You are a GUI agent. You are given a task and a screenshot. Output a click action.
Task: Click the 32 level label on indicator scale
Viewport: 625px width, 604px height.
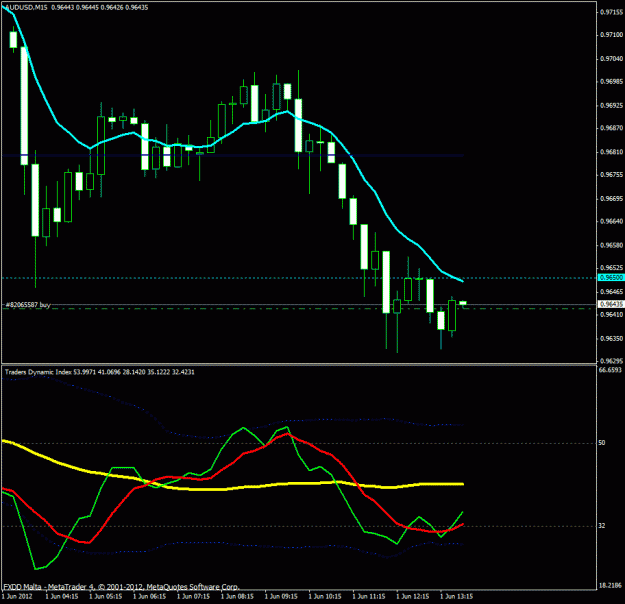point(601,526)
